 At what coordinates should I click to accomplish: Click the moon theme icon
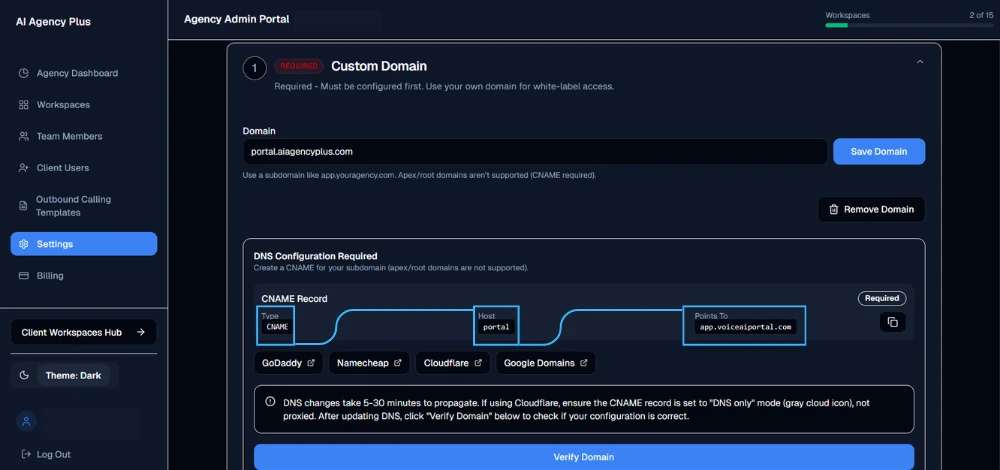pos(24,375)
